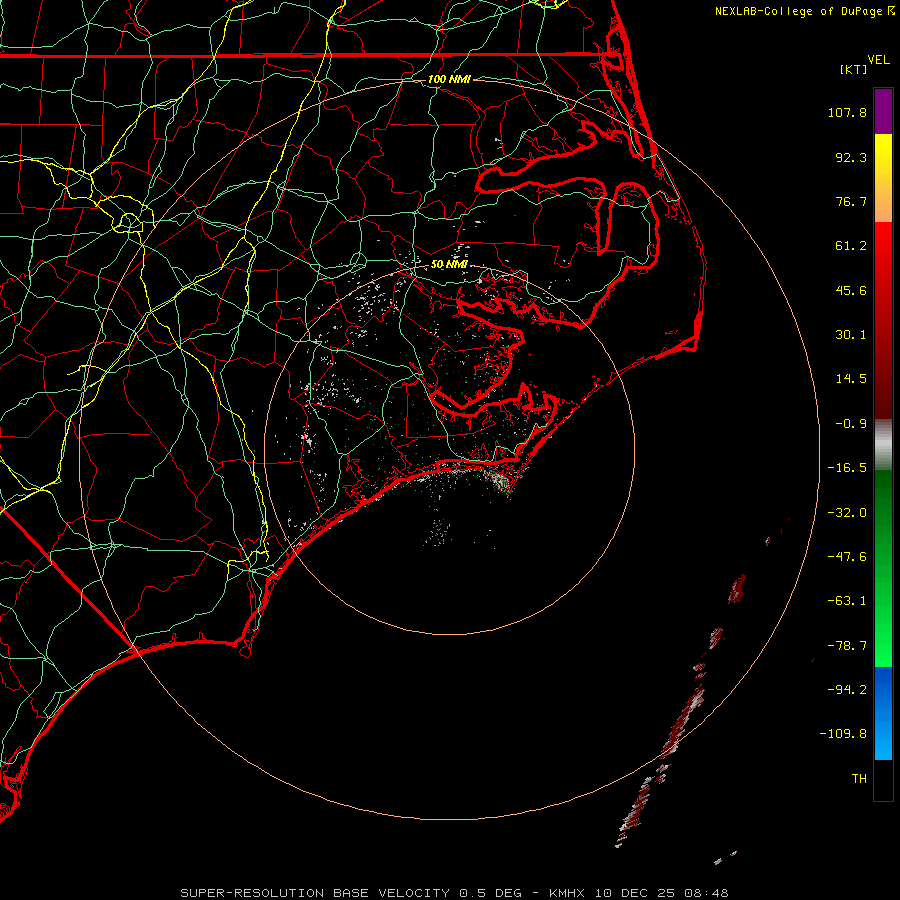Screen dimensions: 900x900
Task: Select the 50 NMI range ring label
Action: 449,264
